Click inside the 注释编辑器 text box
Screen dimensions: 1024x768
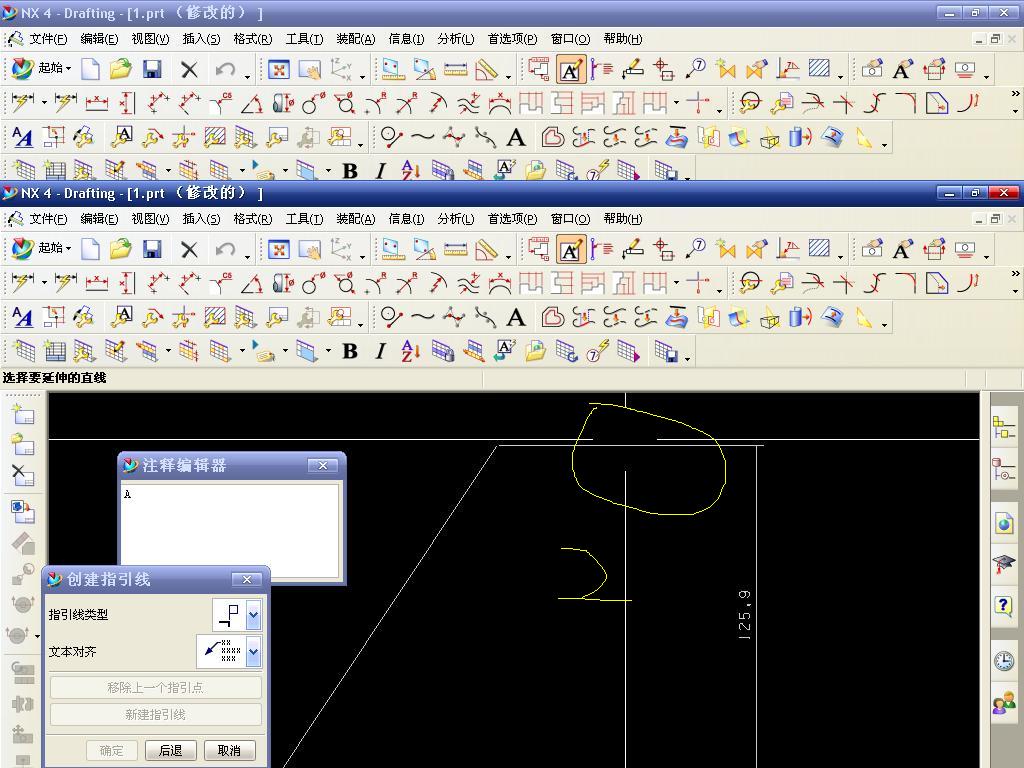(x=230, y=530)
